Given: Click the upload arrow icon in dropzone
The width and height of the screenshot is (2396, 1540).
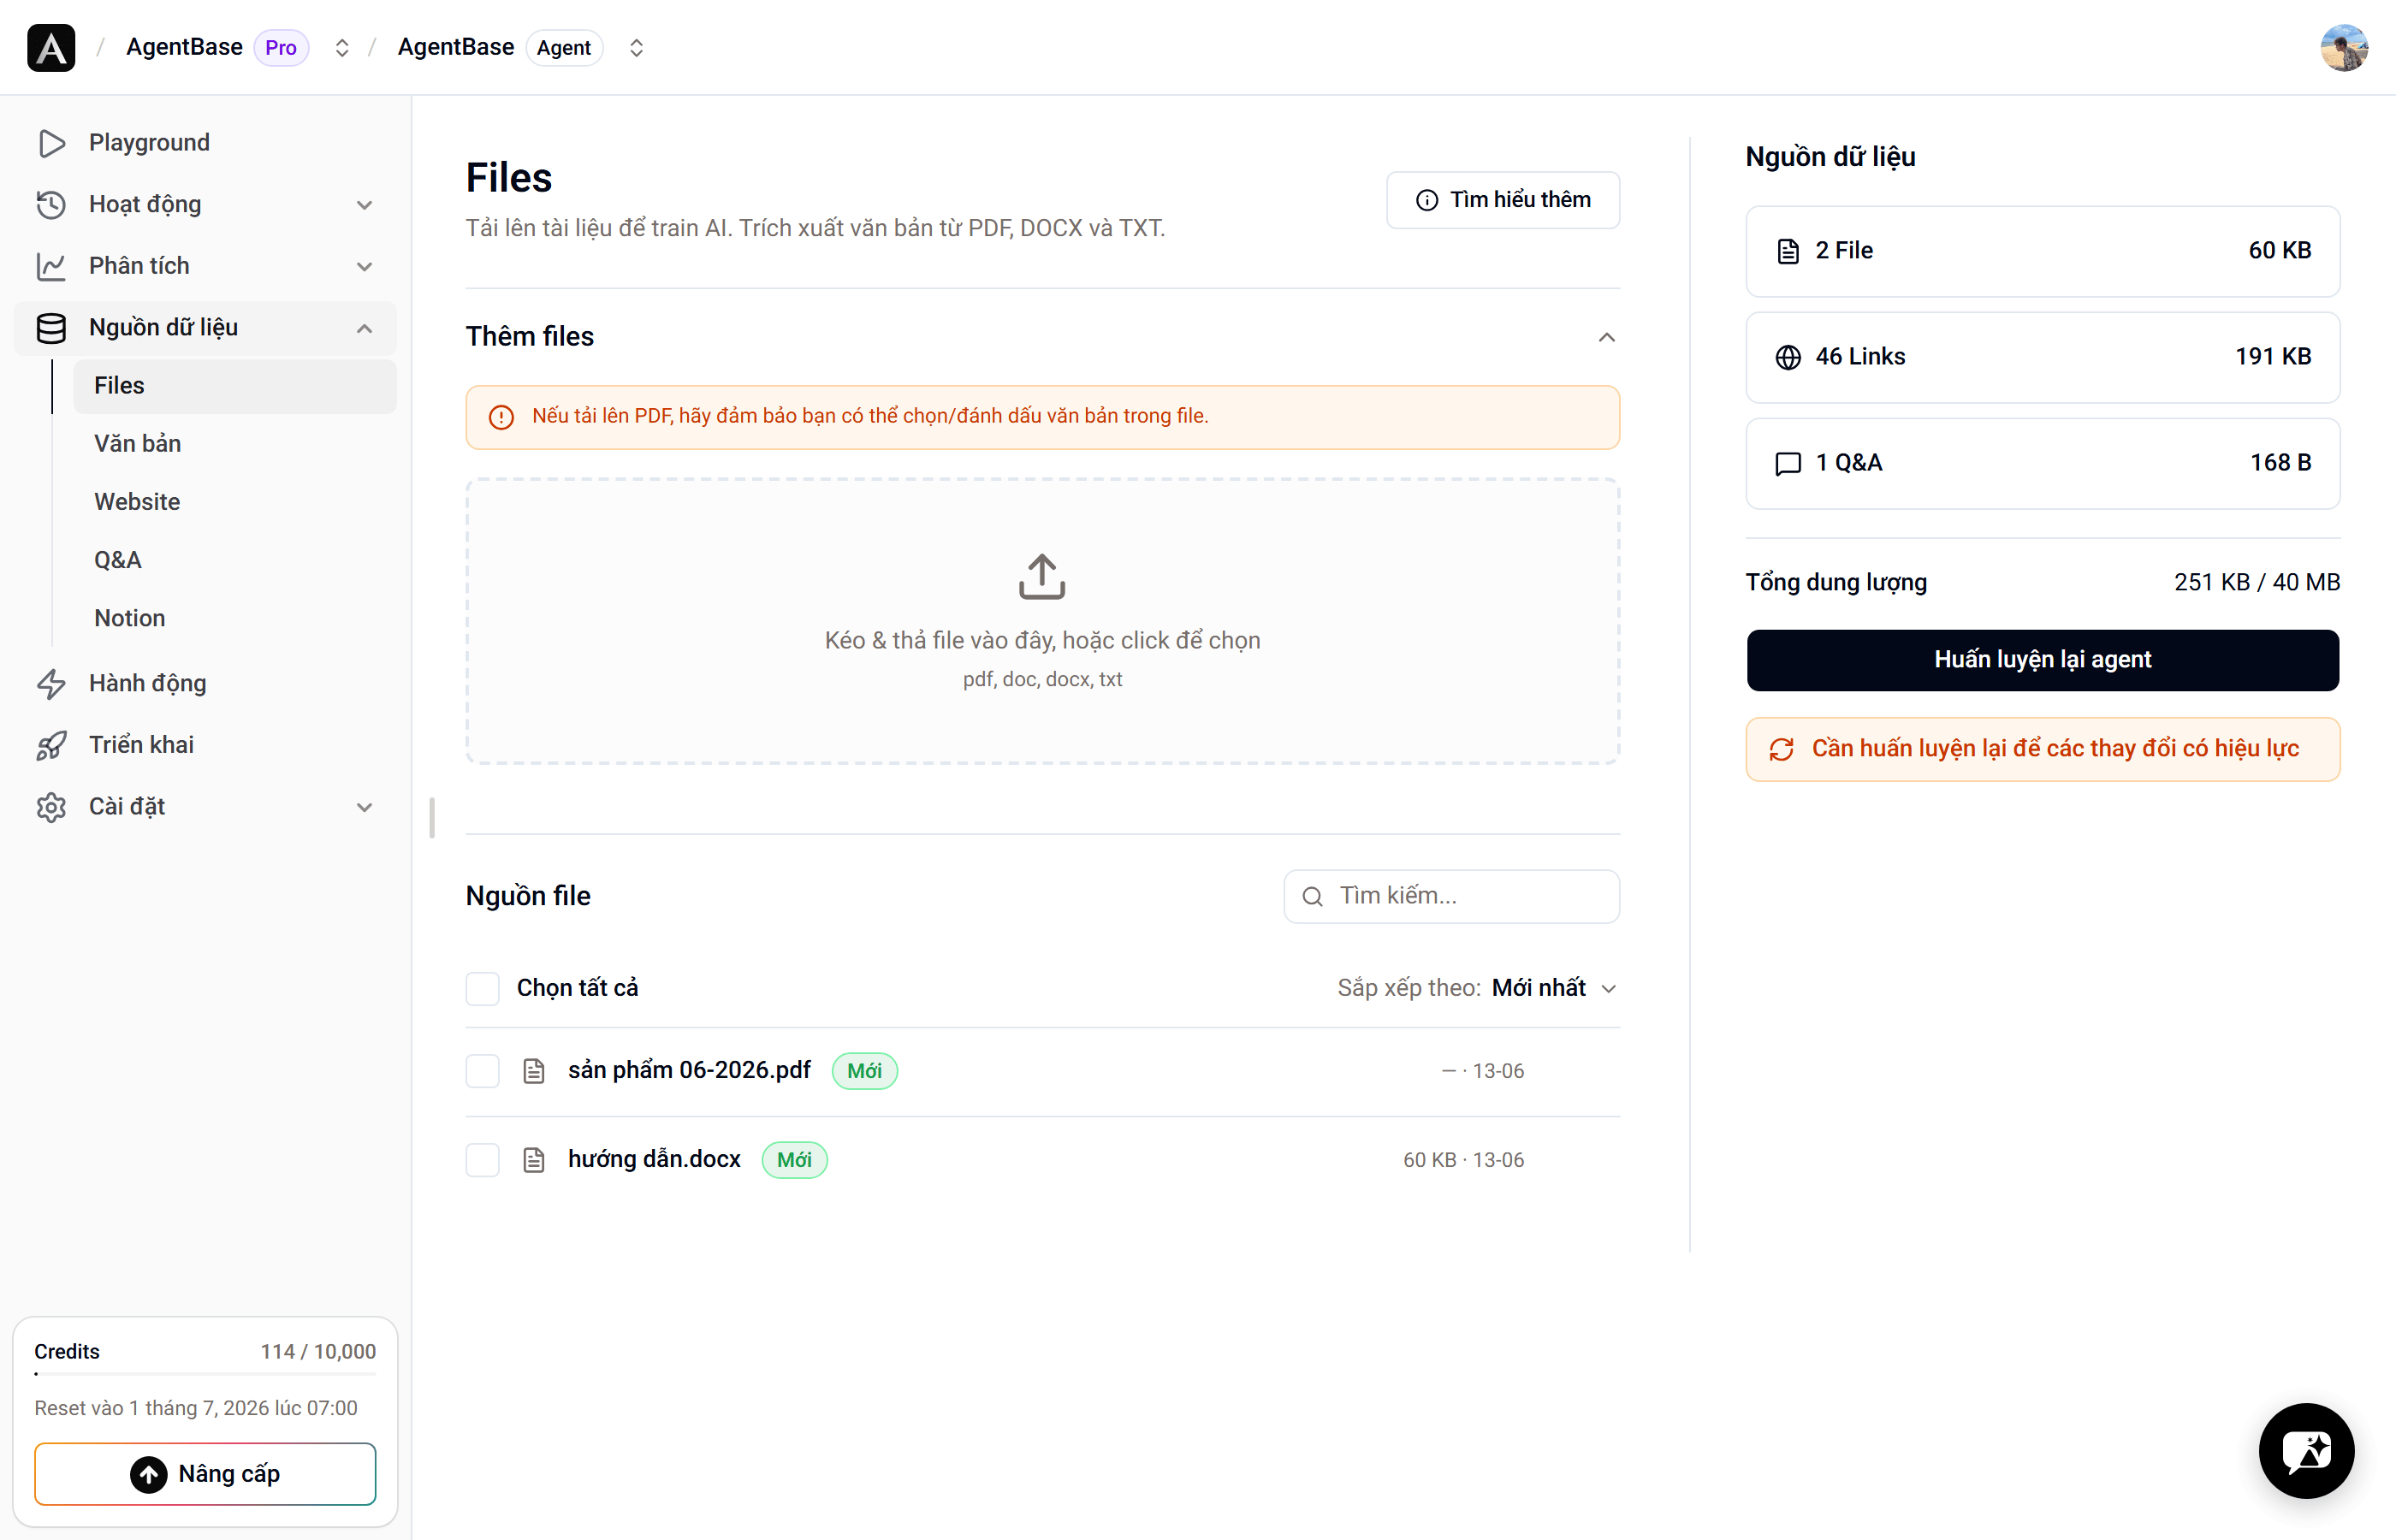Looking at the screenshot, I should click(x=1042, y=576).
